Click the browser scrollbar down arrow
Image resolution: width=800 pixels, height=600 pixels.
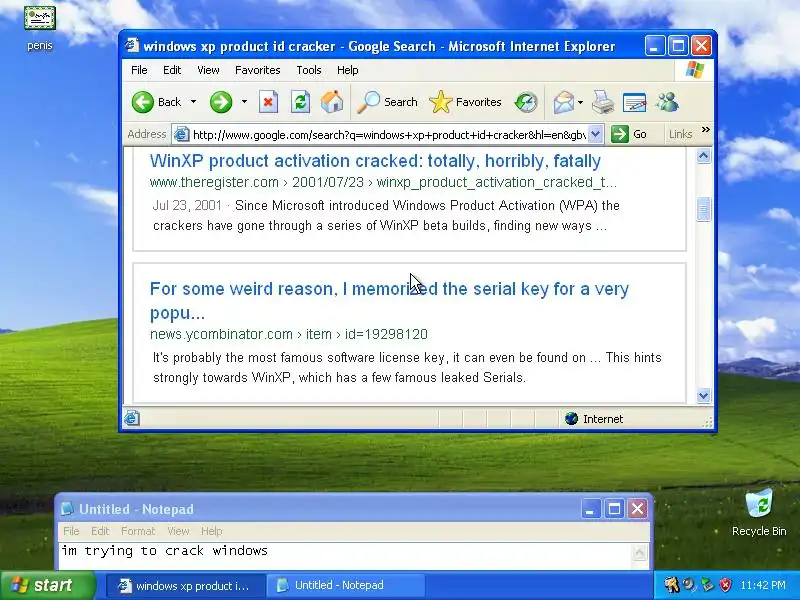pos(704,395)
